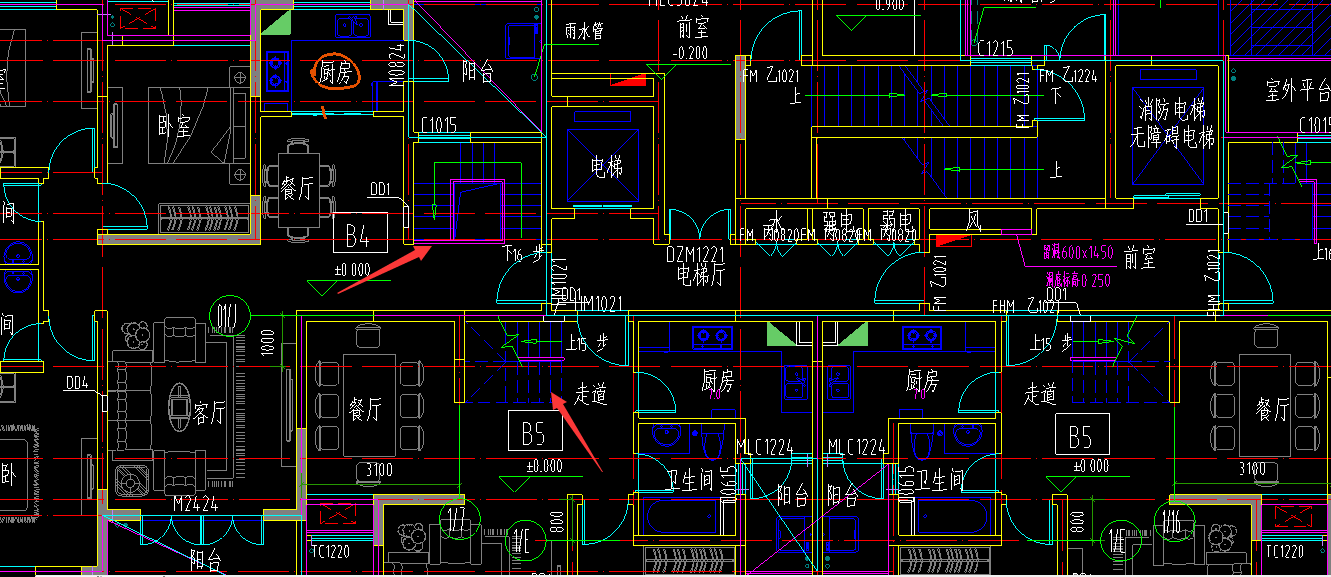Click the 电梯 label inside the elevator shaft
This screenshot has height=577, width=1331.
[x=607, y=167]
